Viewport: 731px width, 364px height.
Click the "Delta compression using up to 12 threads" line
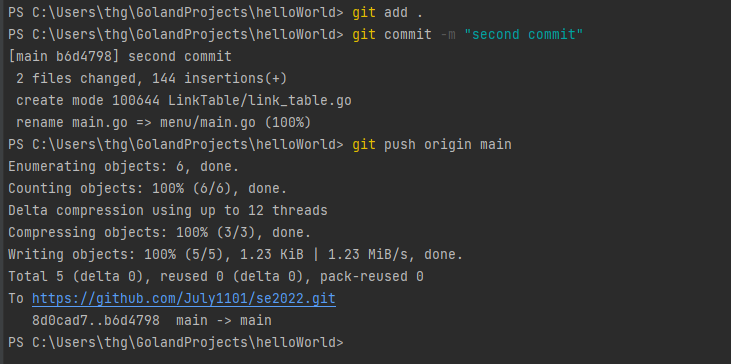coord(168,211)
